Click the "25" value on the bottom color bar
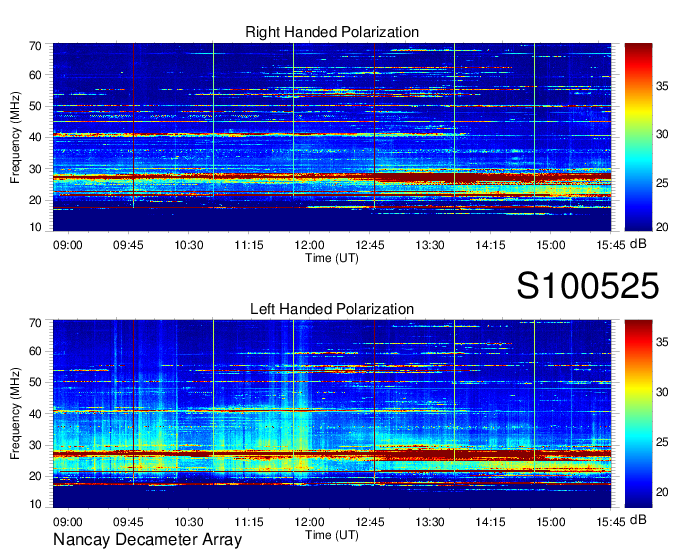The image size is (680, 552). (662, 442)
